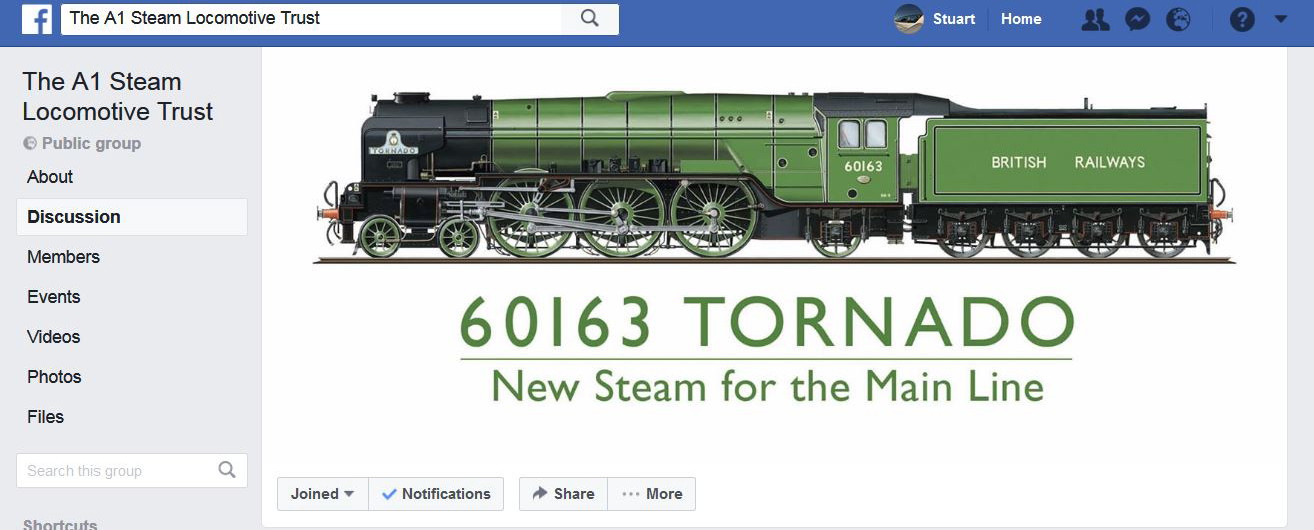This screenshot has height=530, width=1314.
Task: Click the Facebook logo icon
Action: click(x=37, y=19)
